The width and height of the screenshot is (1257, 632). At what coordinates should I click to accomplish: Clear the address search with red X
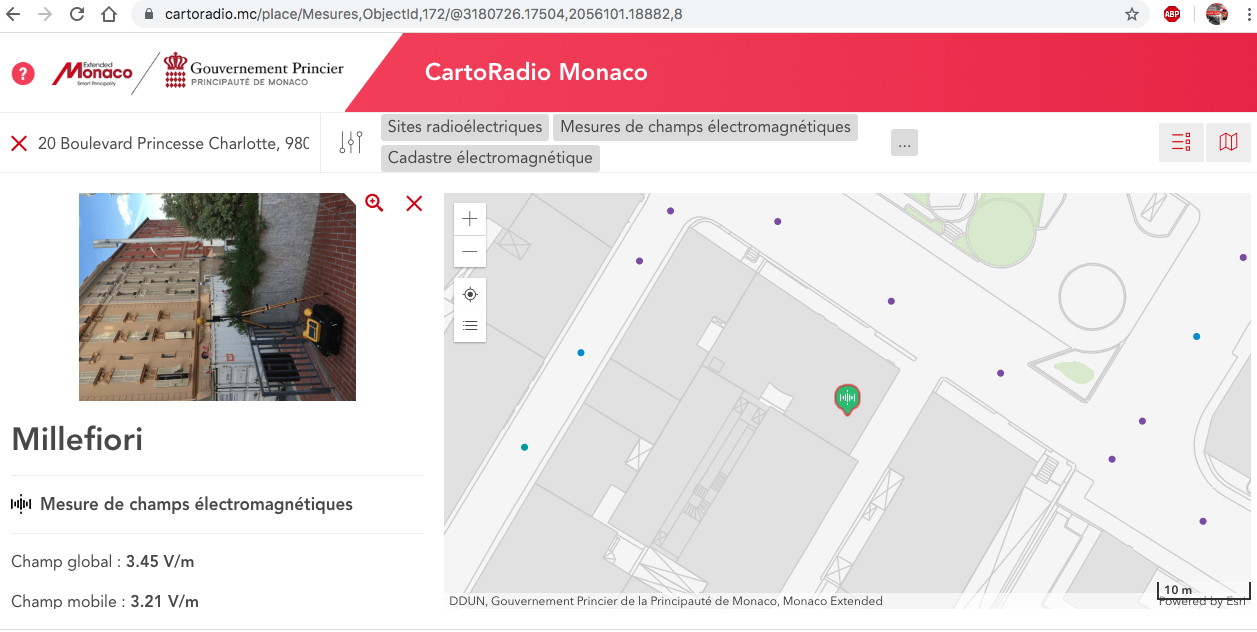[19, 143]
